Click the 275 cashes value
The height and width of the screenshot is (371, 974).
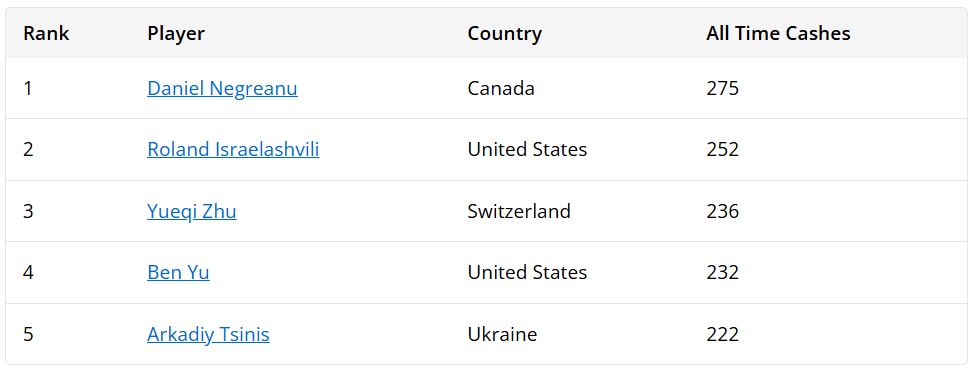pyautogui.click(x=722, y=88)
